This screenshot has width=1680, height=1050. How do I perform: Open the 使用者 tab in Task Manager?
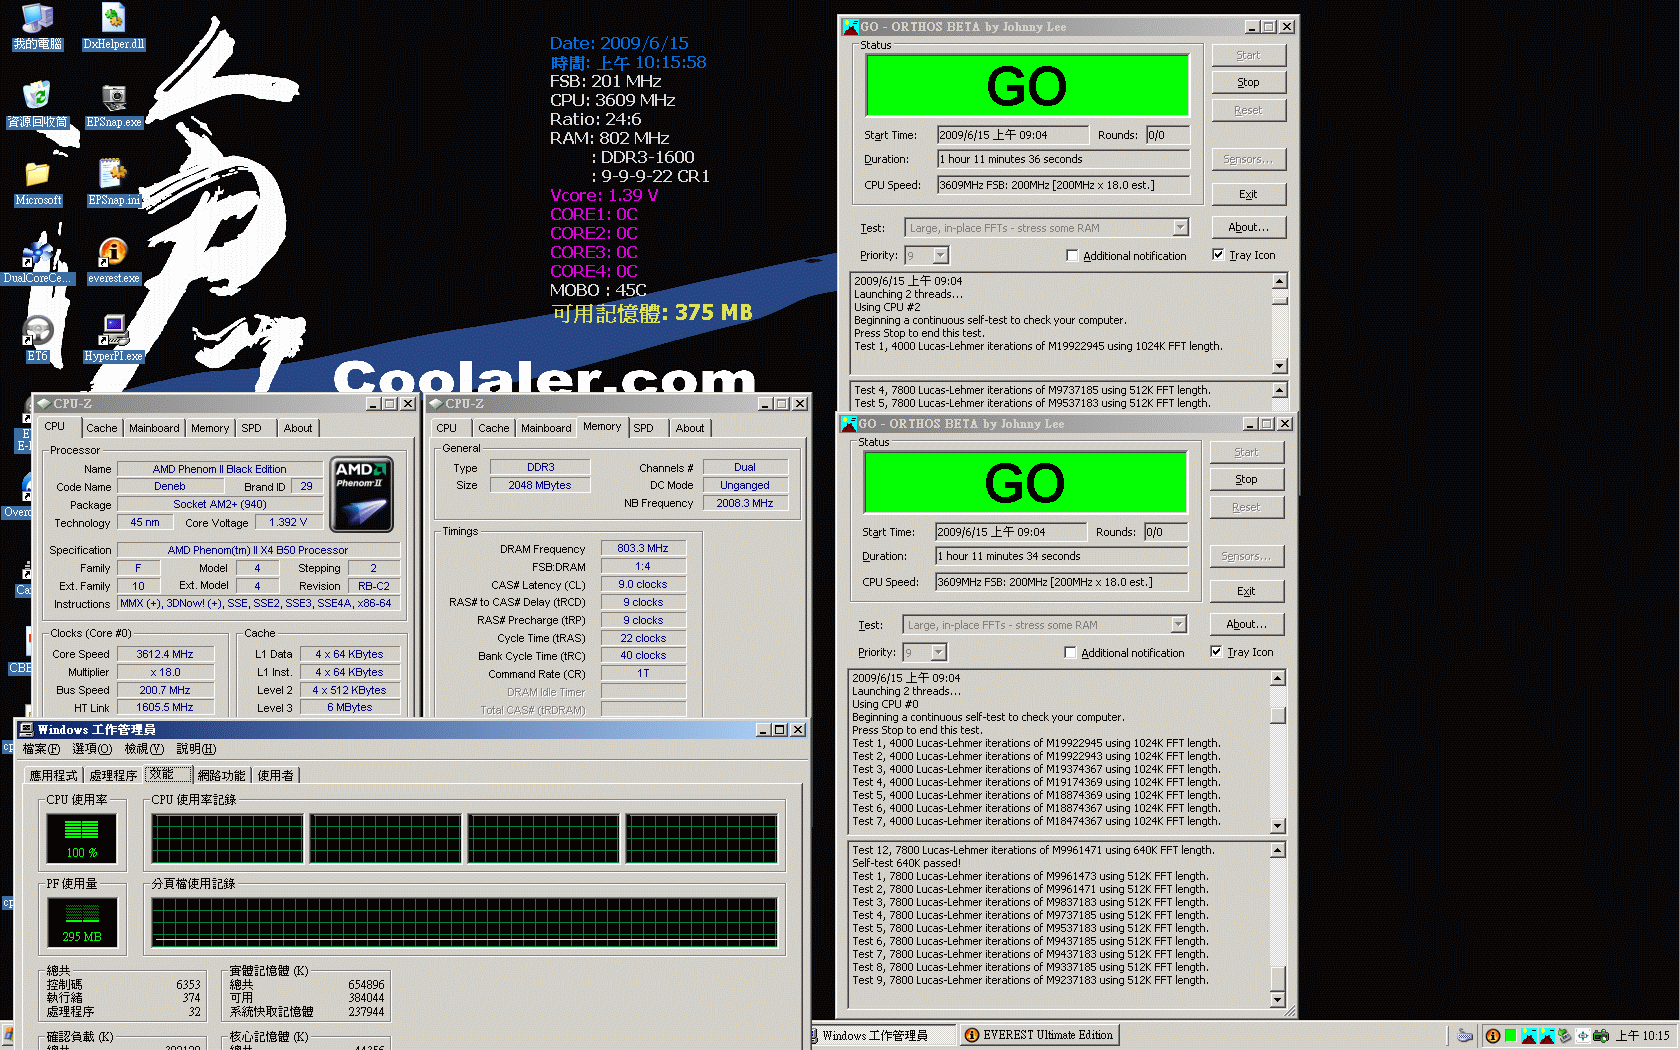(276, 776)
